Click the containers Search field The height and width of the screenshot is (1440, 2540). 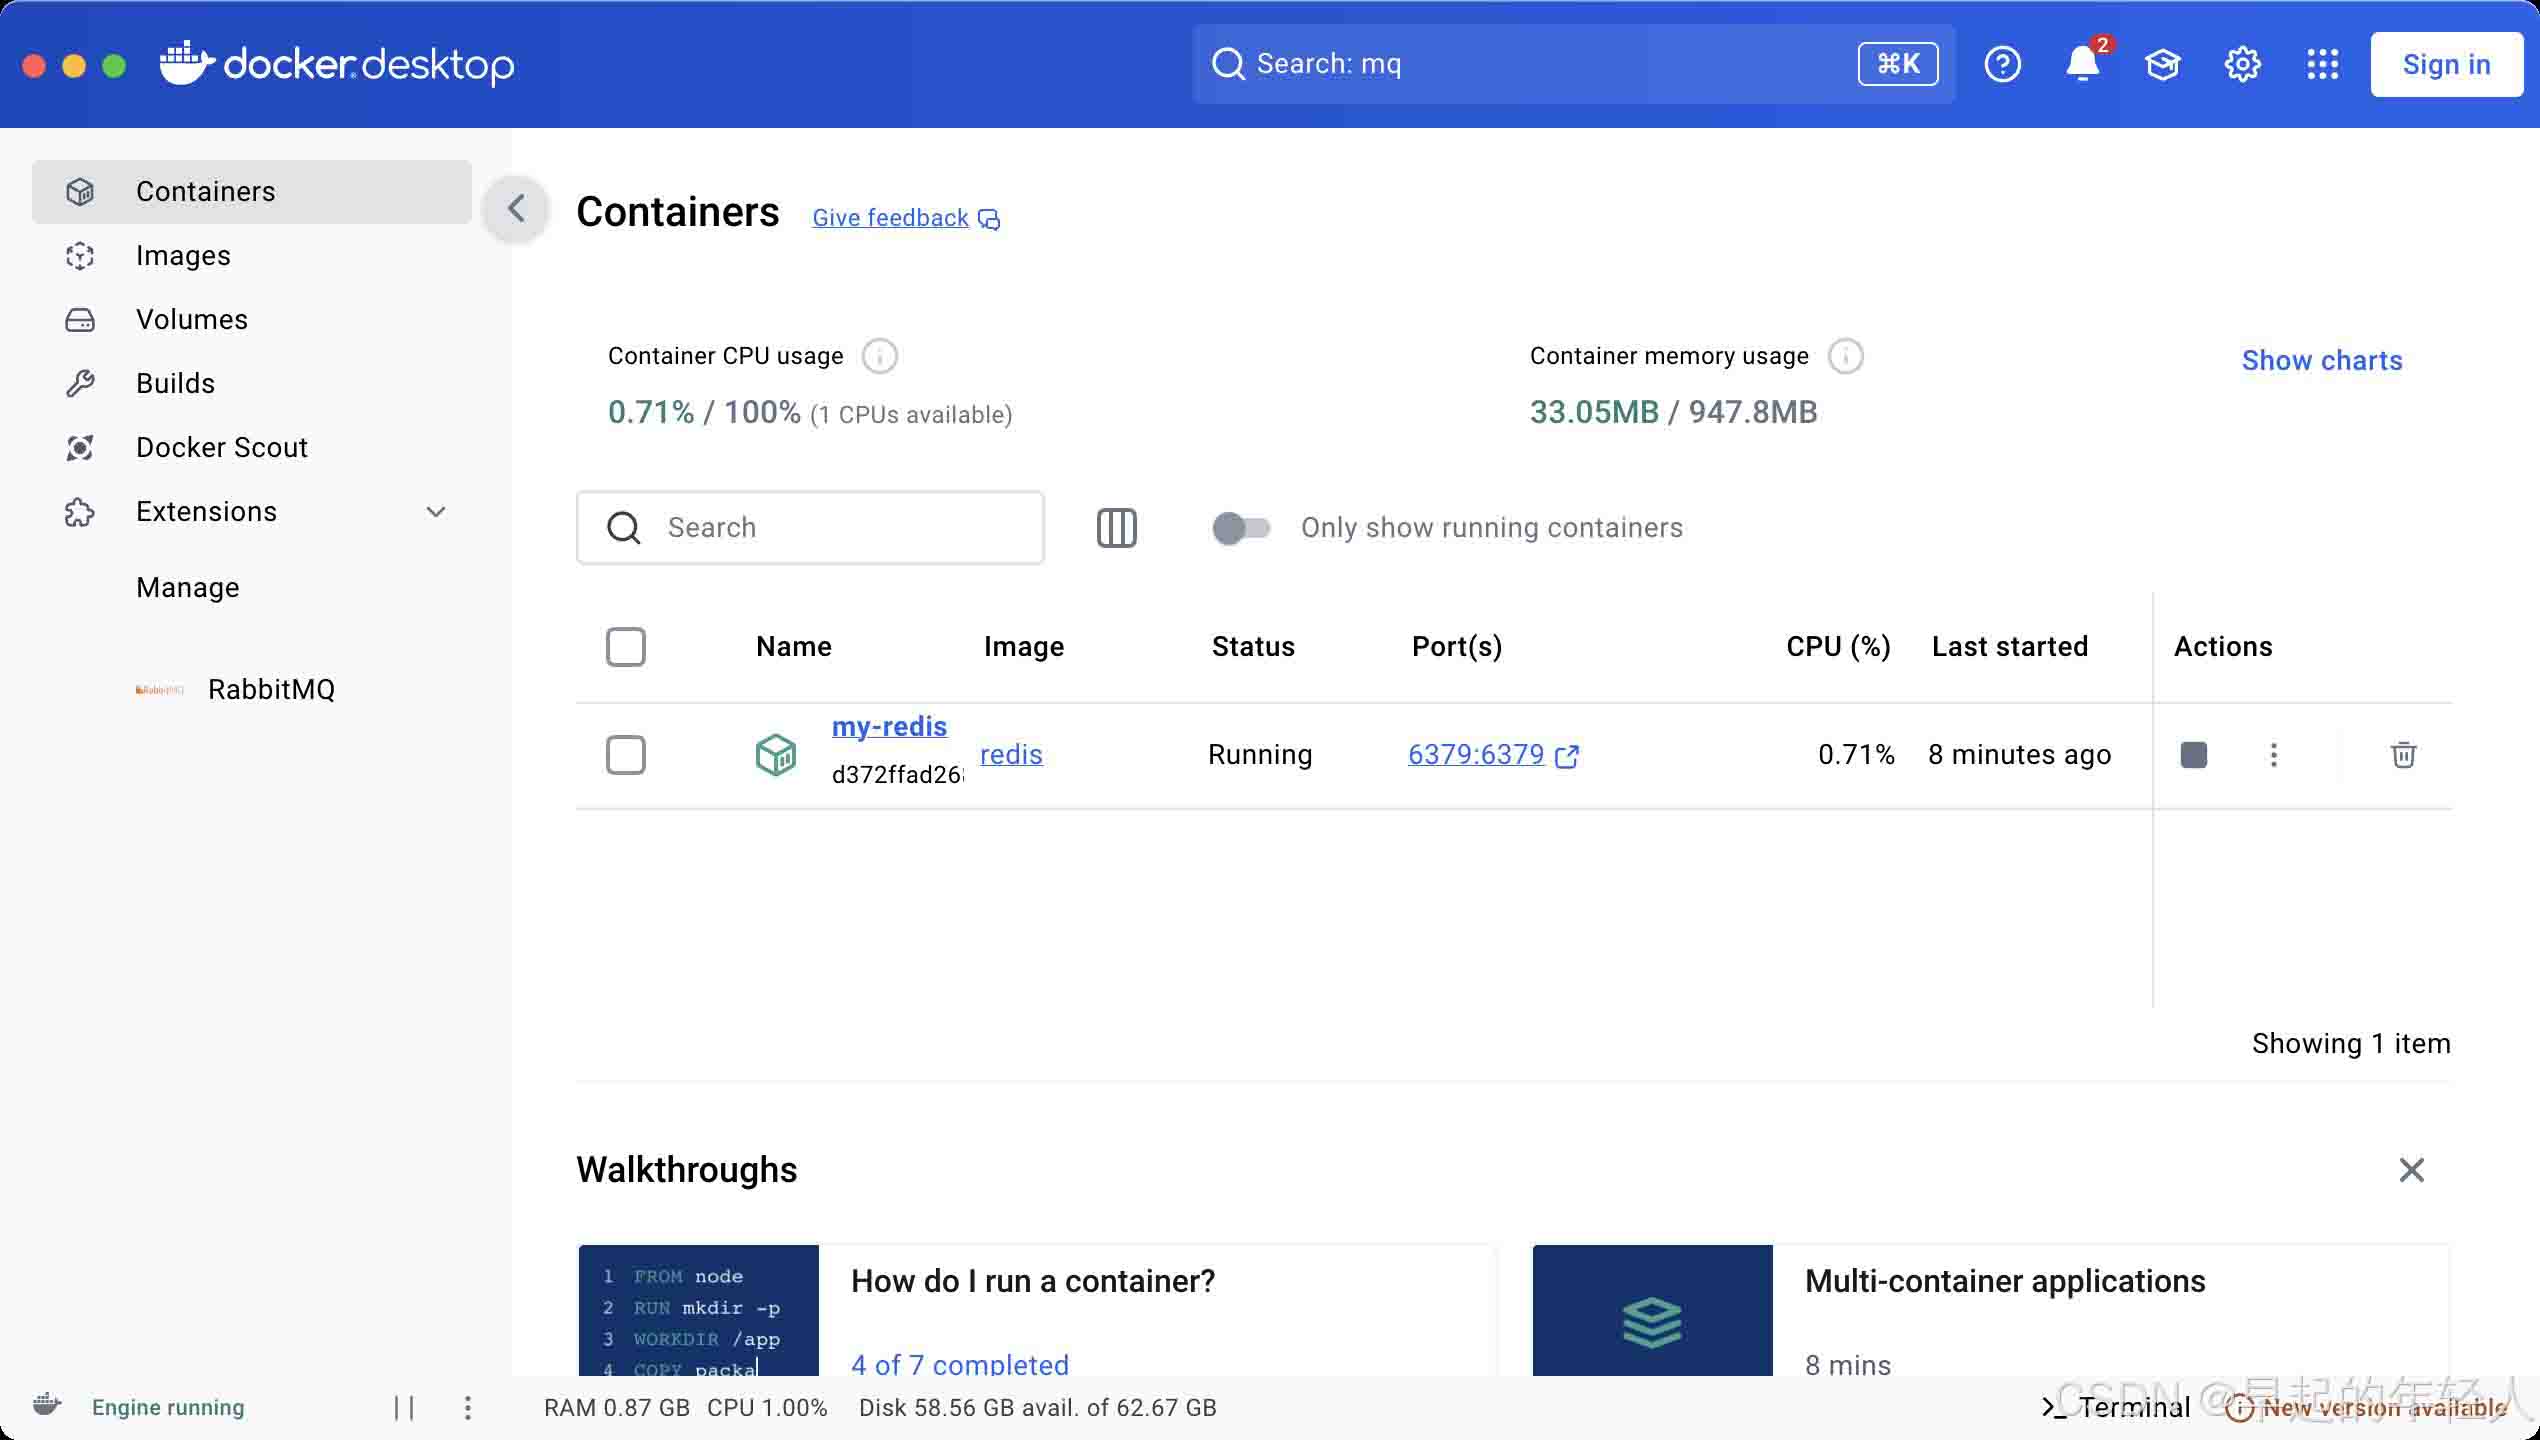810,527
